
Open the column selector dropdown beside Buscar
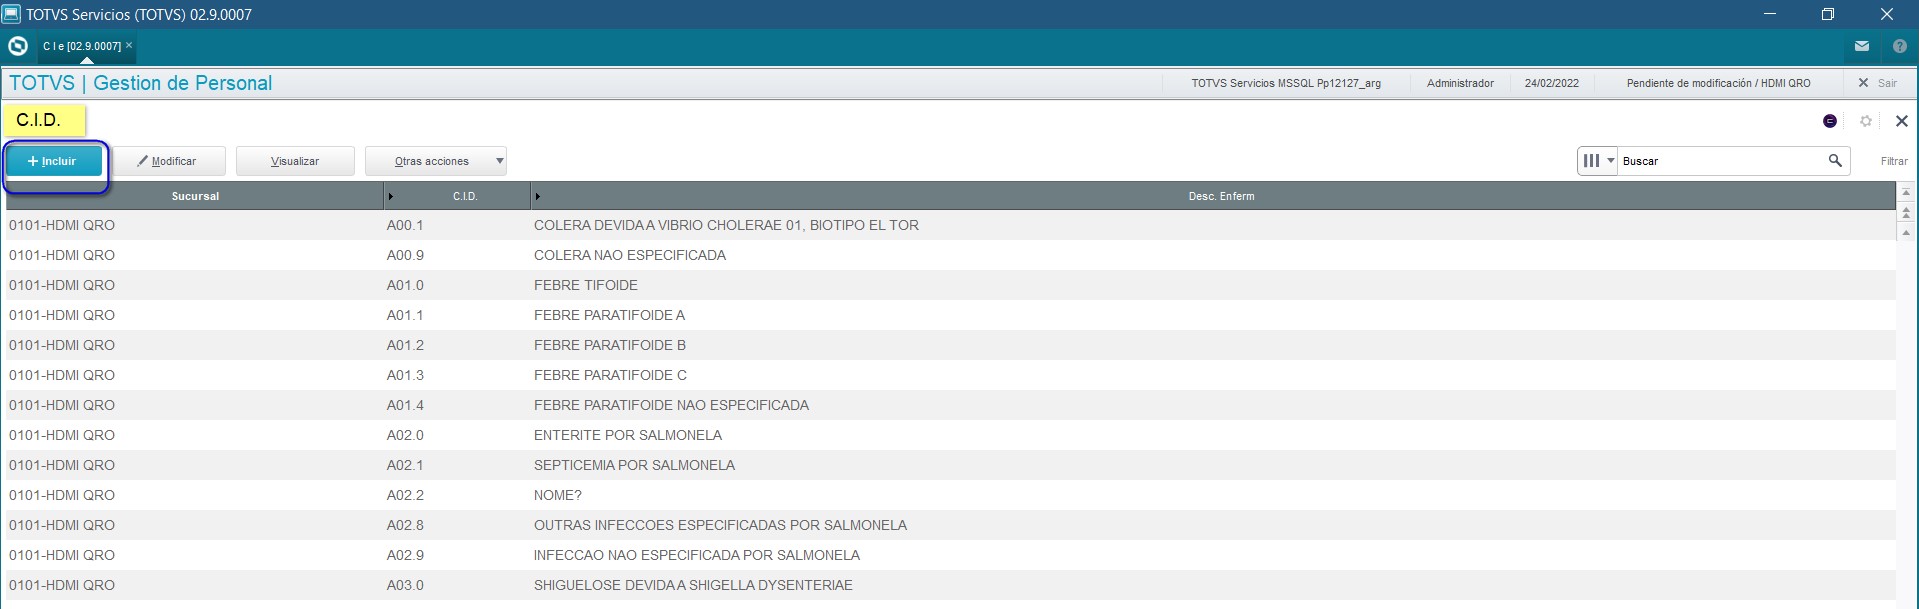tap(1598, 160)
